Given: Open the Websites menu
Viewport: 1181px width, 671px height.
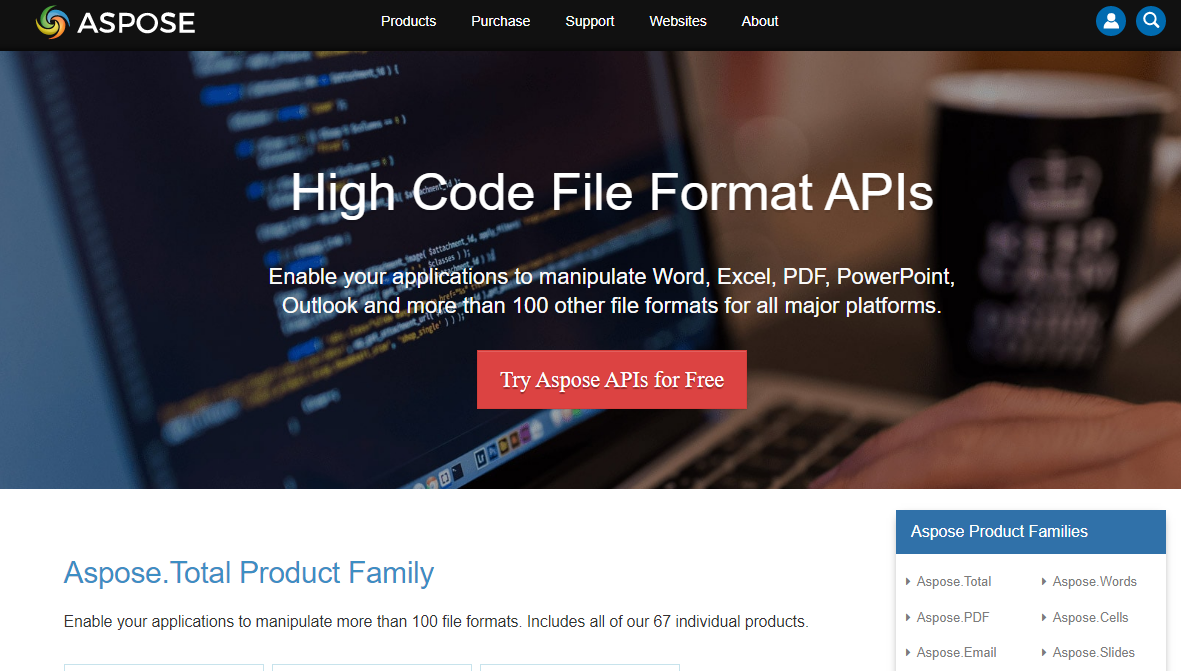Looking at the screenshot, I should click(678, 21).
